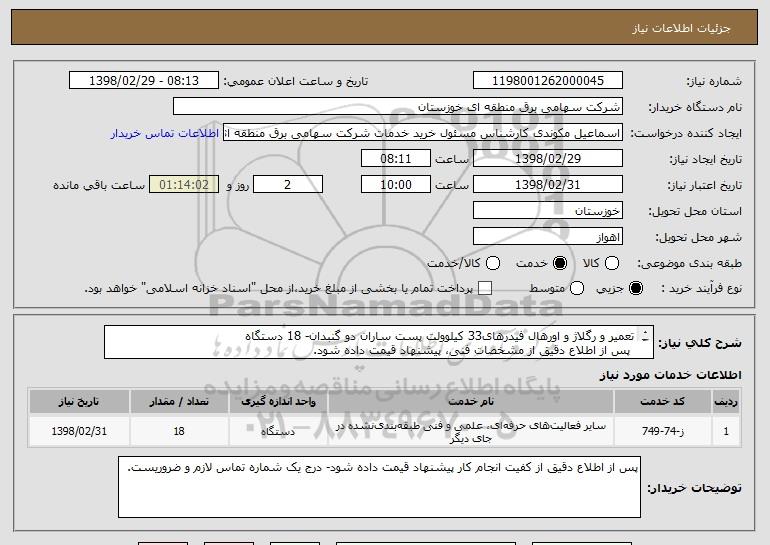Viewport: 770px width, 545px height.
Task: Click the delivery province field خوزستان
Action: (546, 211)
